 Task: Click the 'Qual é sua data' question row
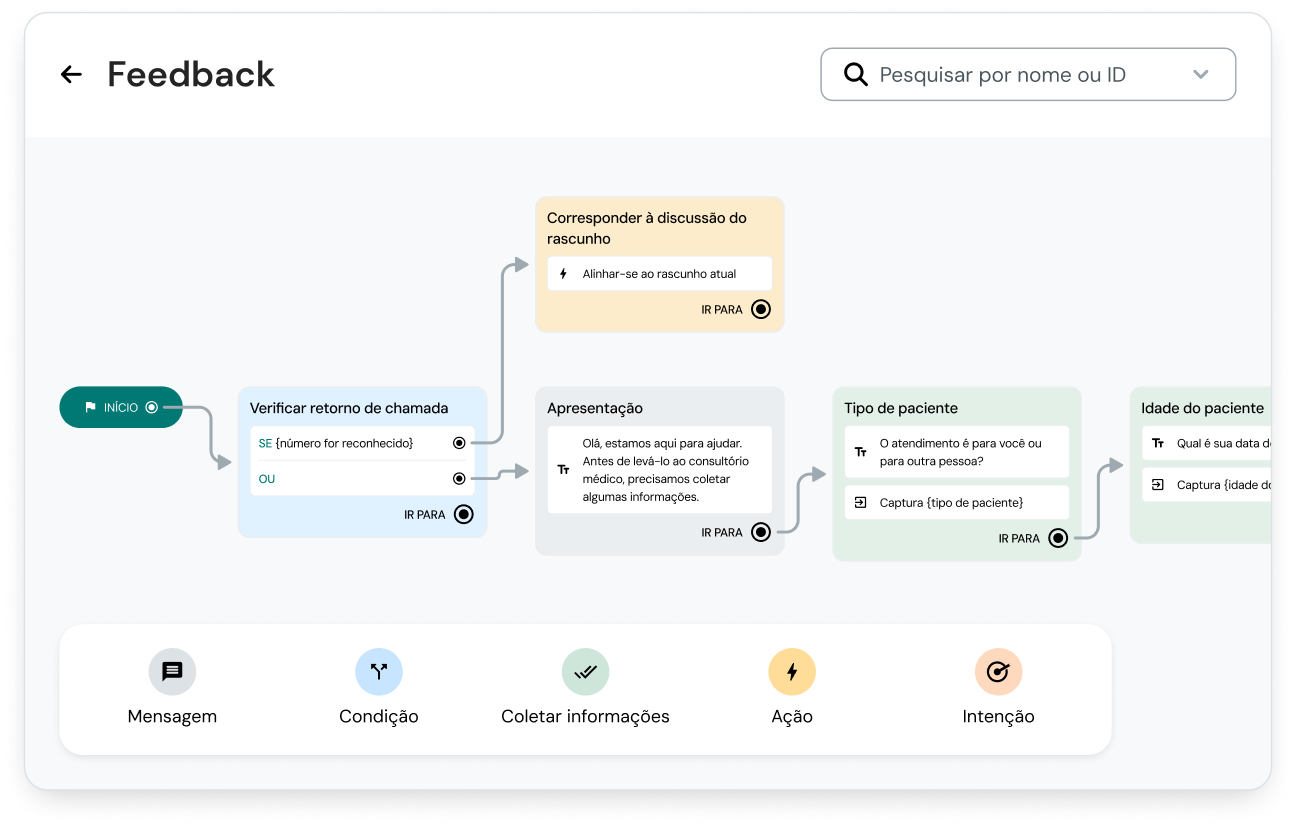[1206, 443]
